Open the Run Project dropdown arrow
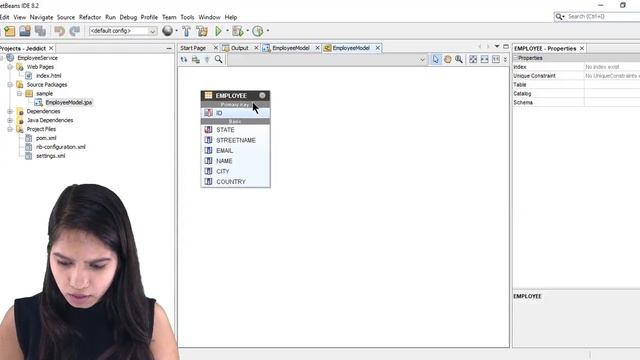The width and height of the screenshot is (640, 360). click(x=227, y=31)
